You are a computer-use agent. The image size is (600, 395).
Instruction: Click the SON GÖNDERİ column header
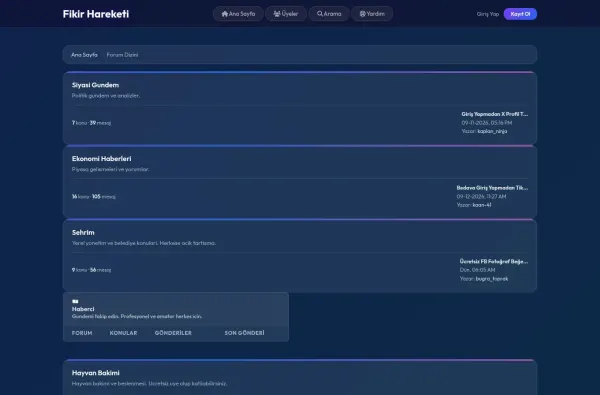click(x=244, y=333)
